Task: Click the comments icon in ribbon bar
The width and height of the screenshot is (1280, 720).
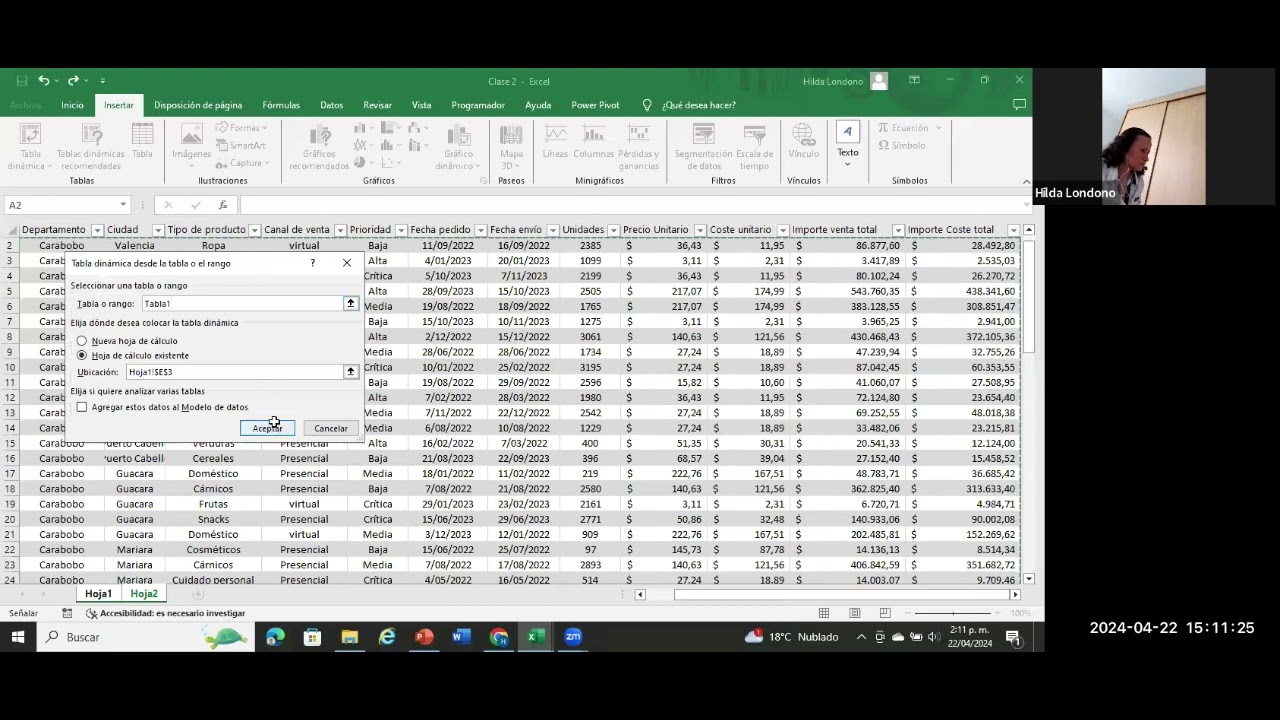Action: pos(1019,104)
